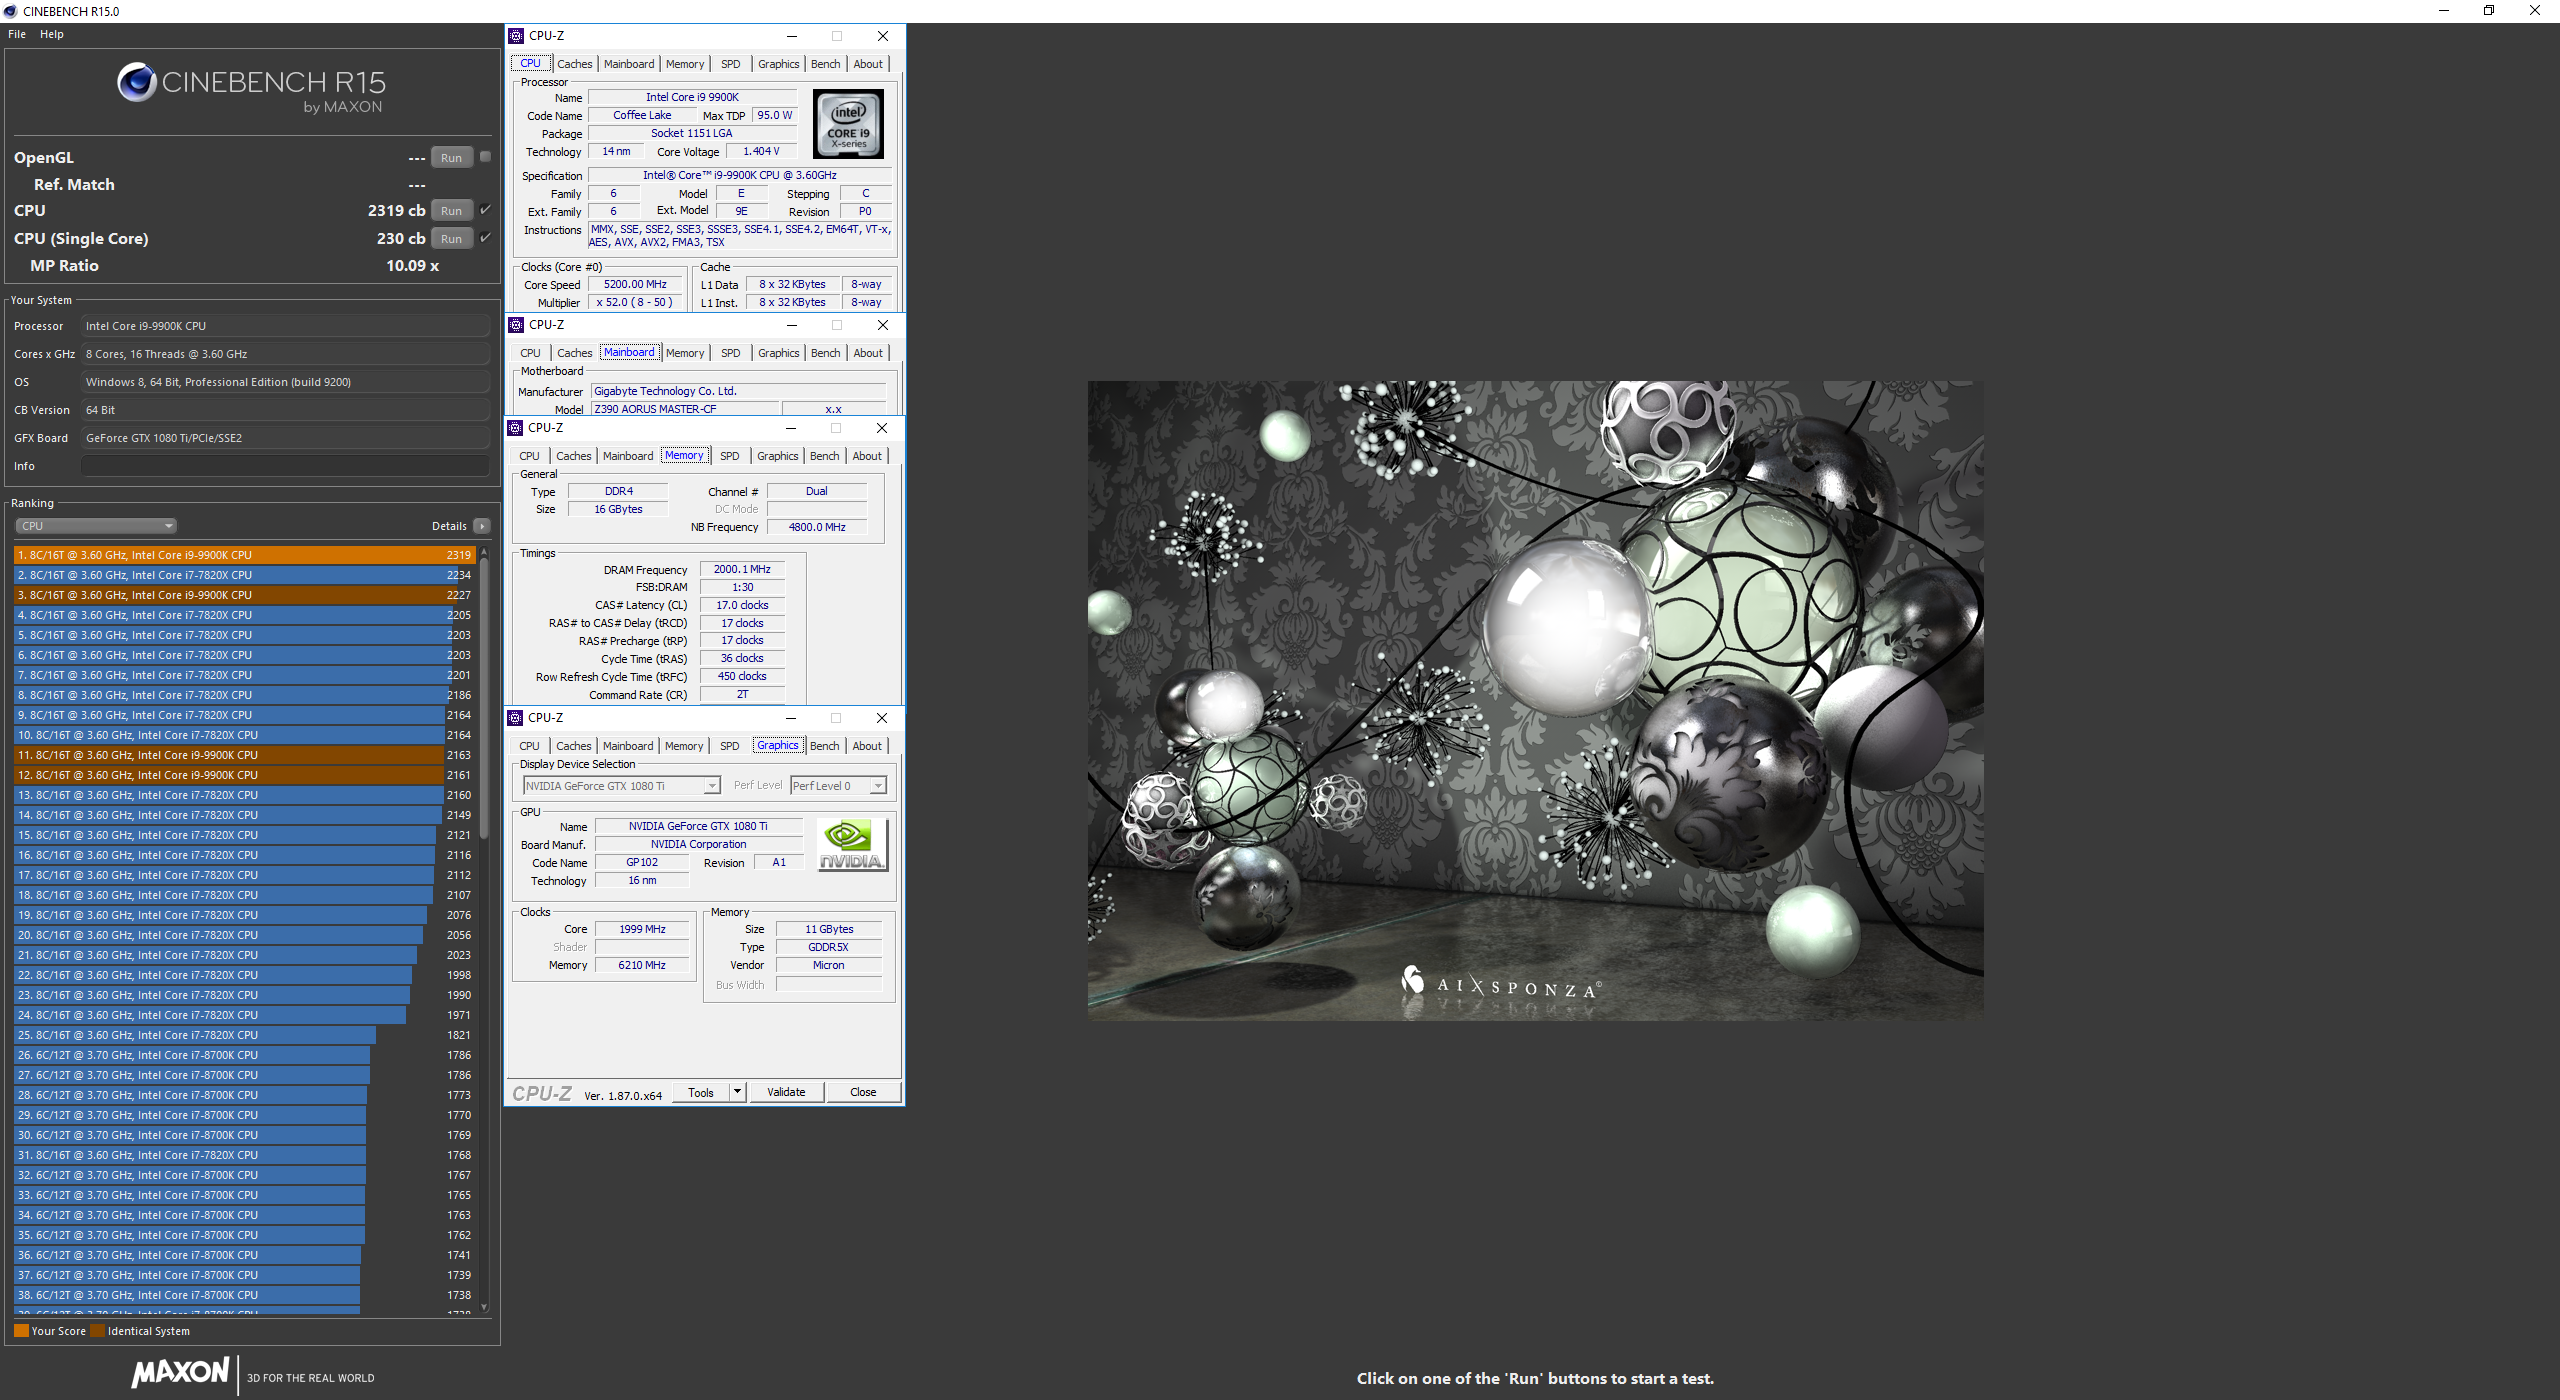Click the Identical System brown color swatch
This screenshot has height=1400, width=2560.
point(97,1331)
